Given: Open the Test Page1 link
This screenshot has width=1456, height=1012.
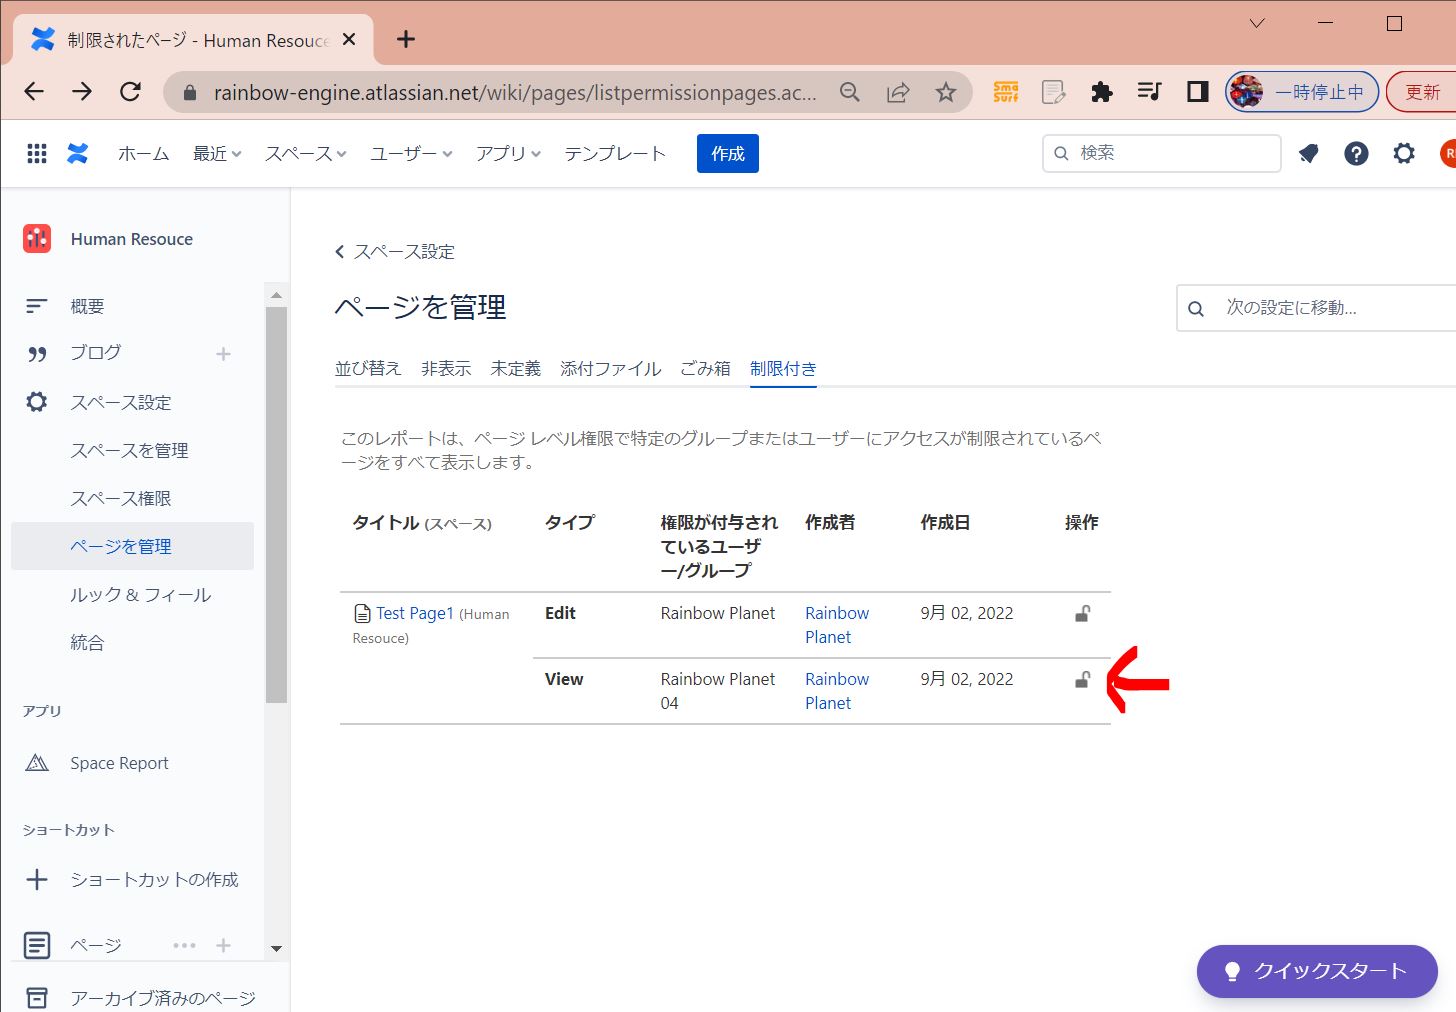Looking at the screenshot, I should (x=414, y=613).
